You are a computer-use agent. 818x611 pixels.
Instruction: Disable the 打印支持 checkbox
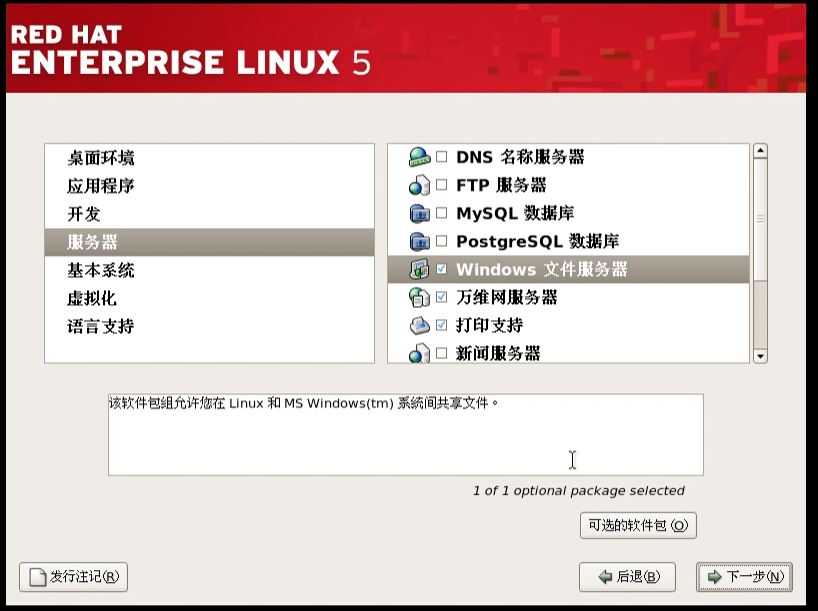441,326
